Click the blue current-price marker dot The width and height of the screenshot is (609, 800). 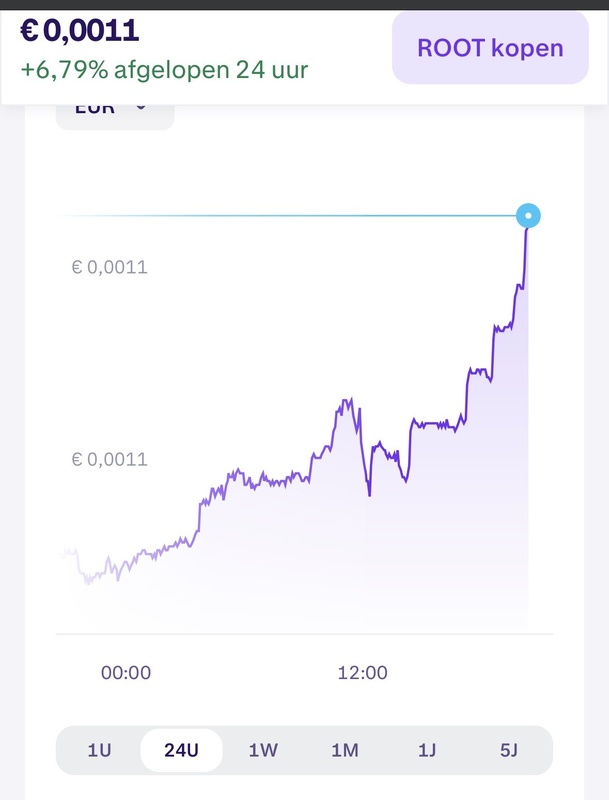pyautogui.click(x=528, y=215)
